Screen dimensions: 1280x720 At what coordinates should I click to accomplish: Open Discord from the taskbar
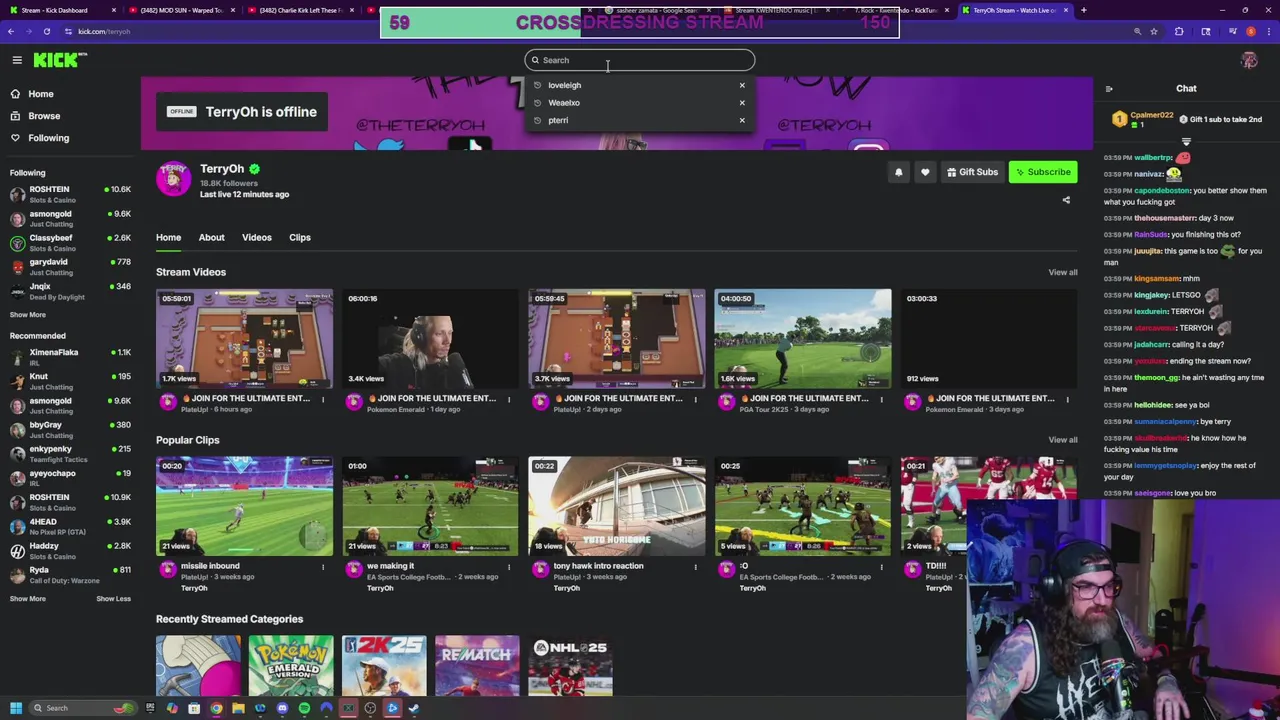pos(282,708)
